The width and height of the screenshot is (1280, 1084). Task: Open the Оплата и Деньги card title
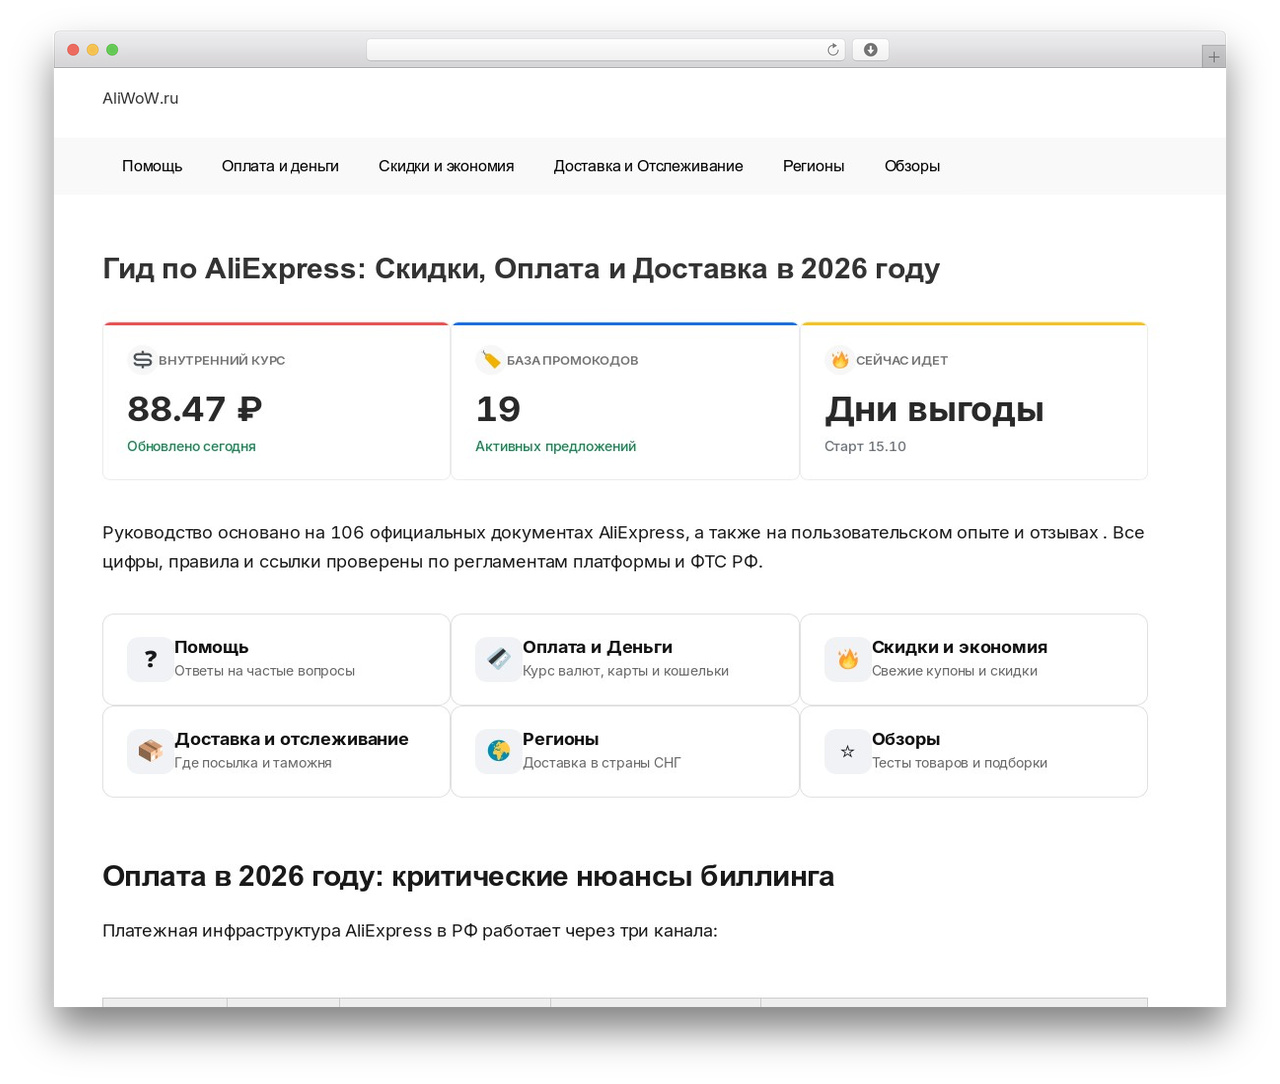(x=597, y=647)
